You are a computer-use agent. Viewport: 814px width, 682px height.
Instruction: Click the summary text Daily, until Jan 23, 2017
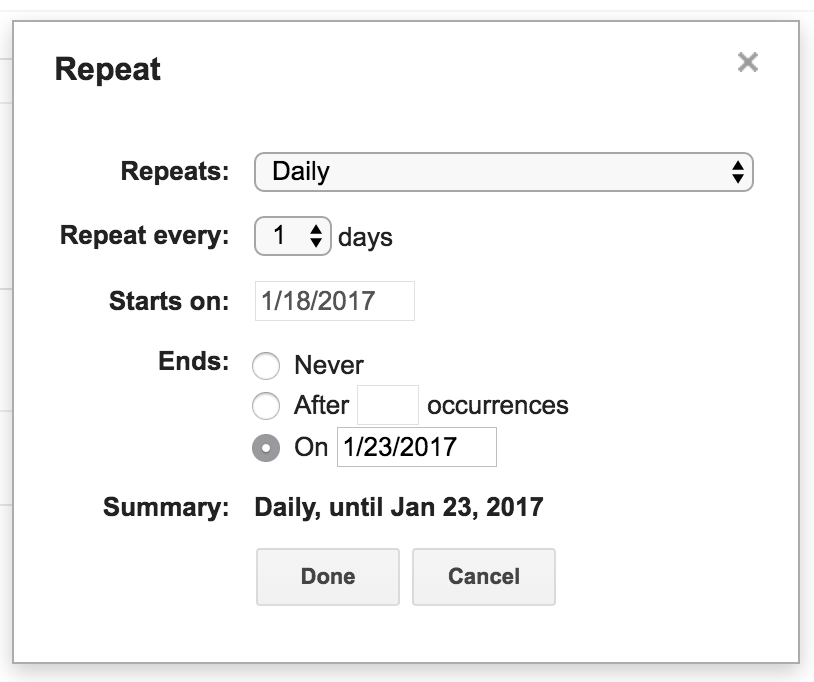[x=399, y=507]
